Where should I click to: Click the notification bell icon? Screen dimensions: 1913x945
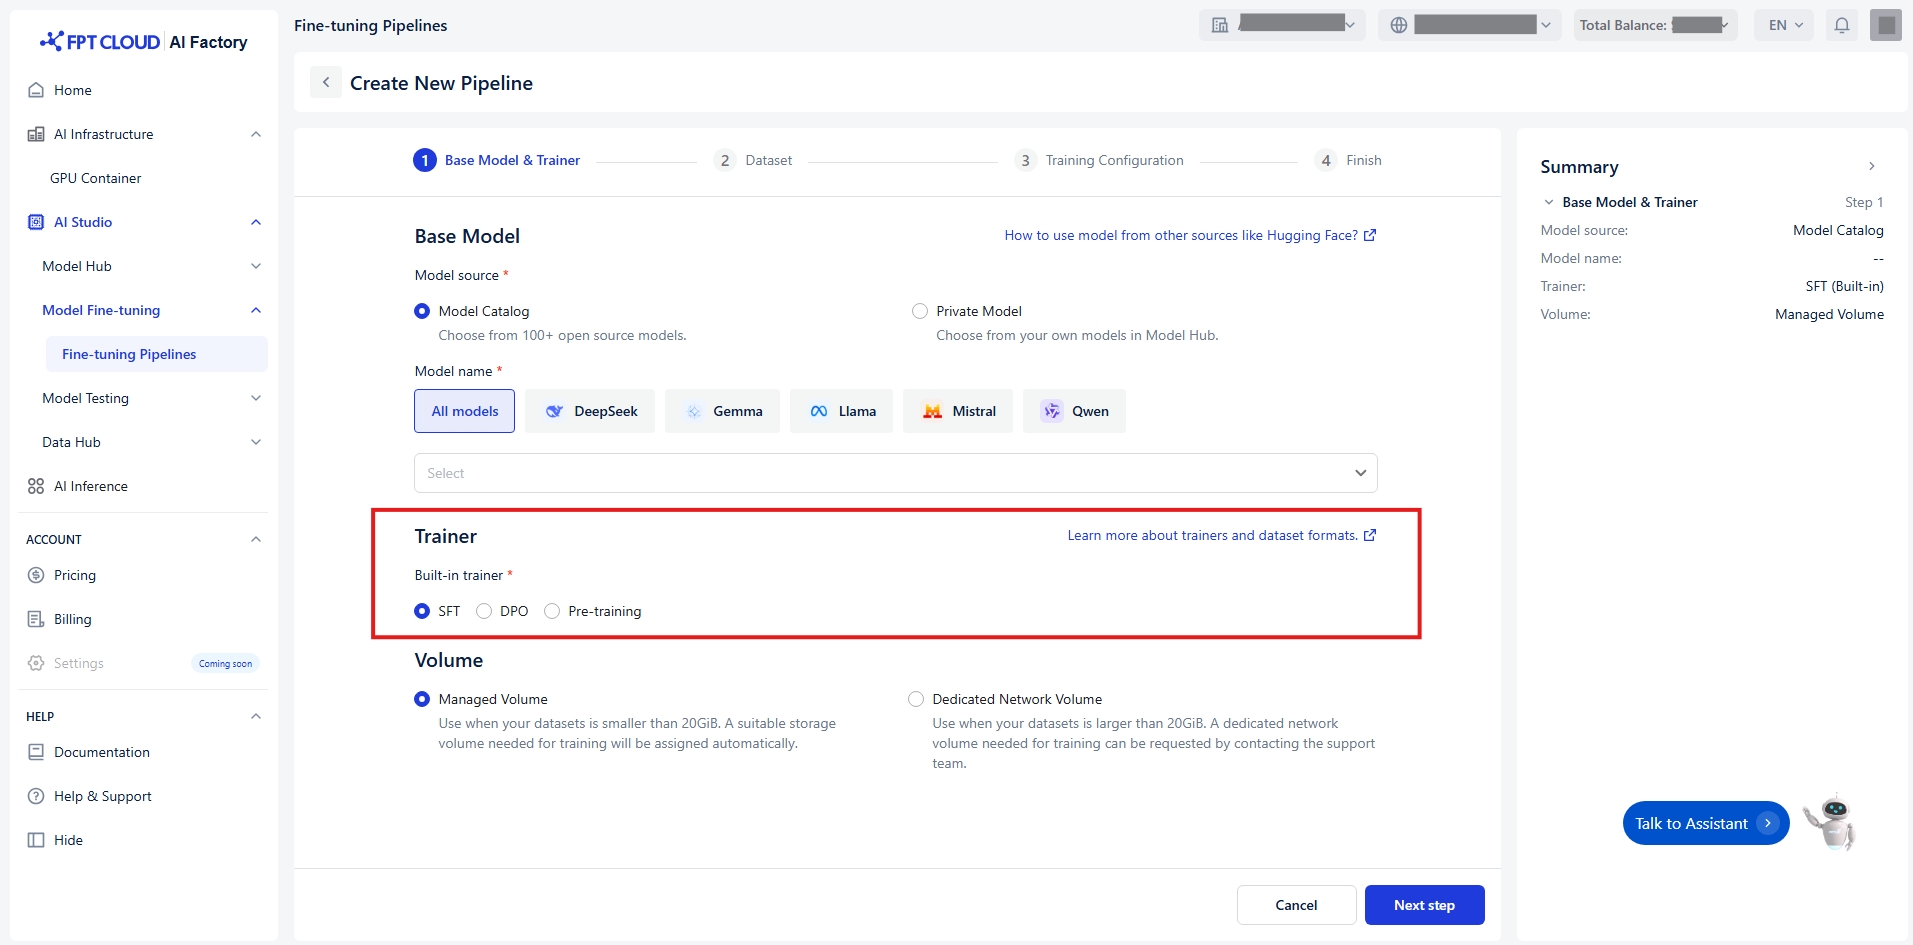point(1841,25)
